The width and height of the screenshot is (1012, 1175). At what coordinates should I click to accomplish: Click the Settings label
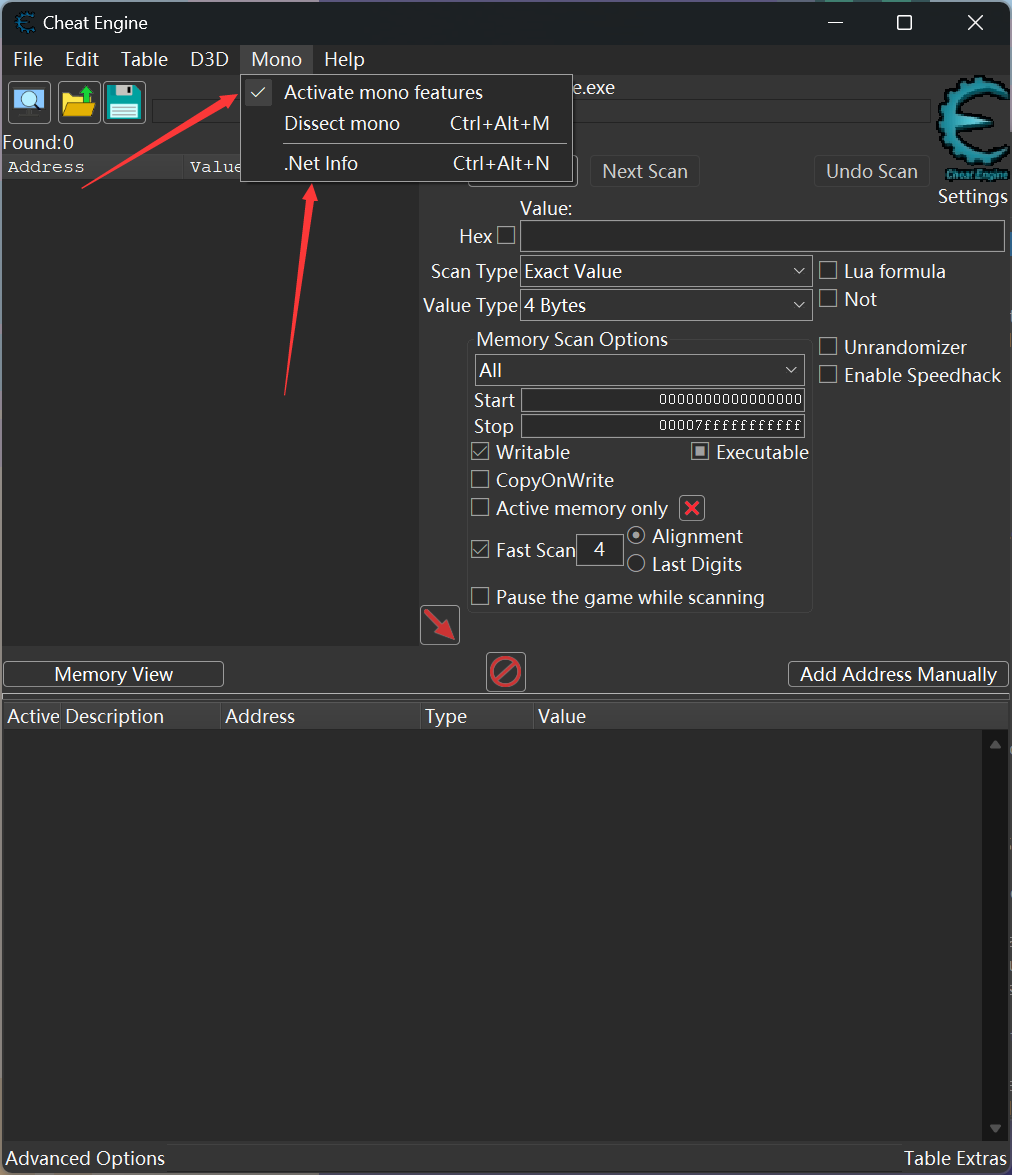(972, 196)
